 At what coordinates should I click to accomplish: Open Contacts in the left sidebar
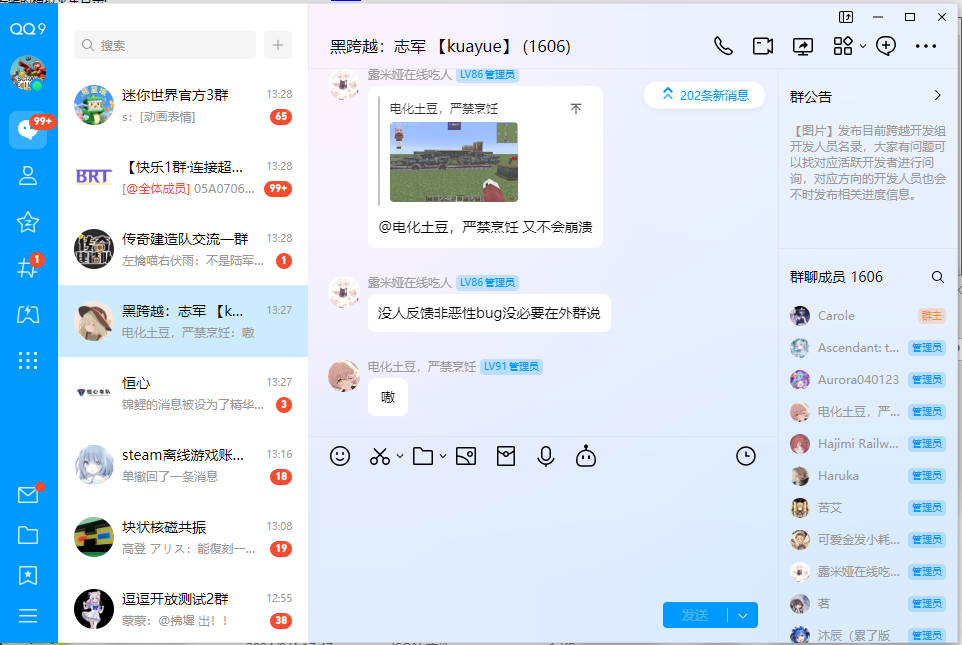click(x=28, y=176)
